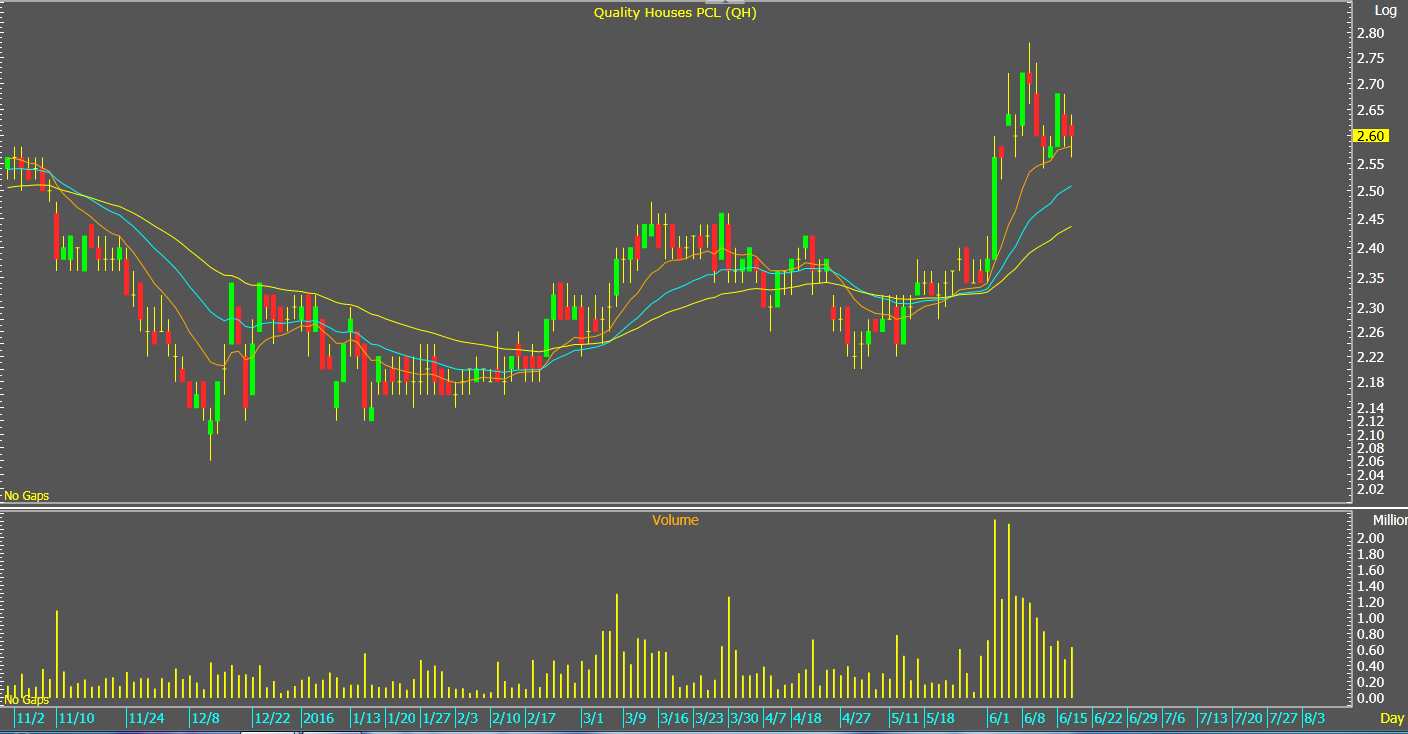Viewport: 1408px width, 734px height.
Task: Click the 2.65 price axis label
Action: pos(1370,110)
